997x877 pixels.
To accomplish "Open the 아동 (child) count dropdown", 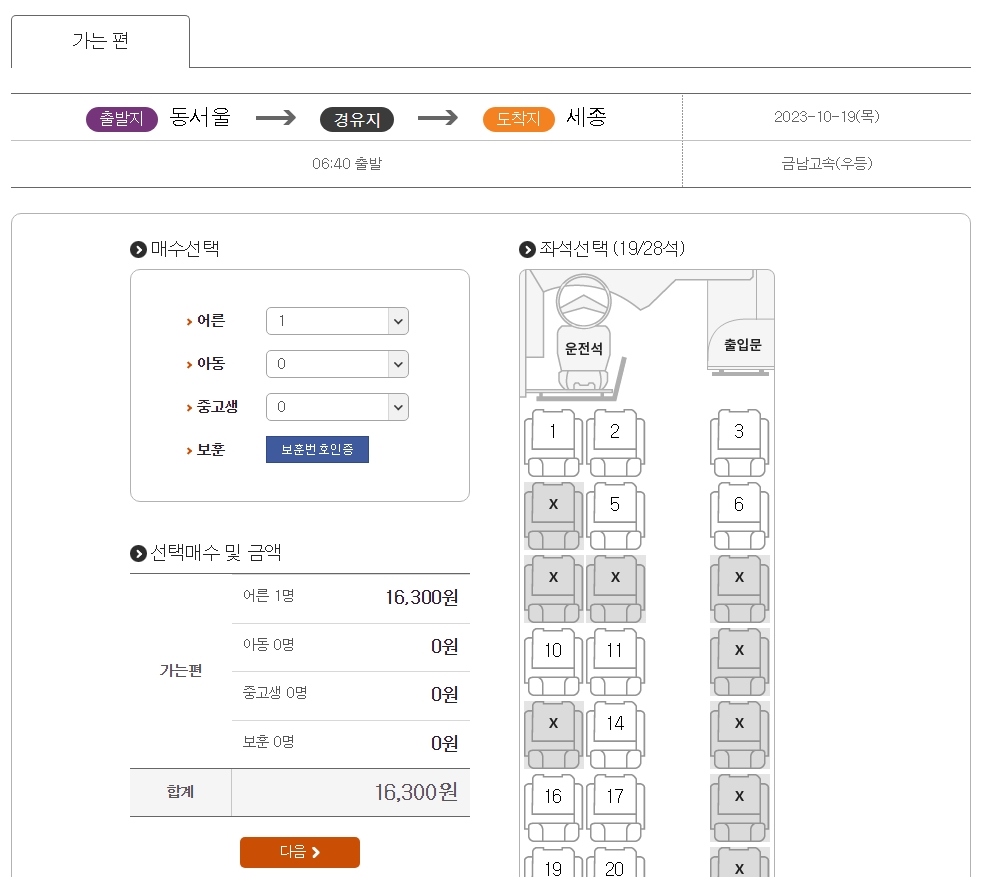I will 337,364.
